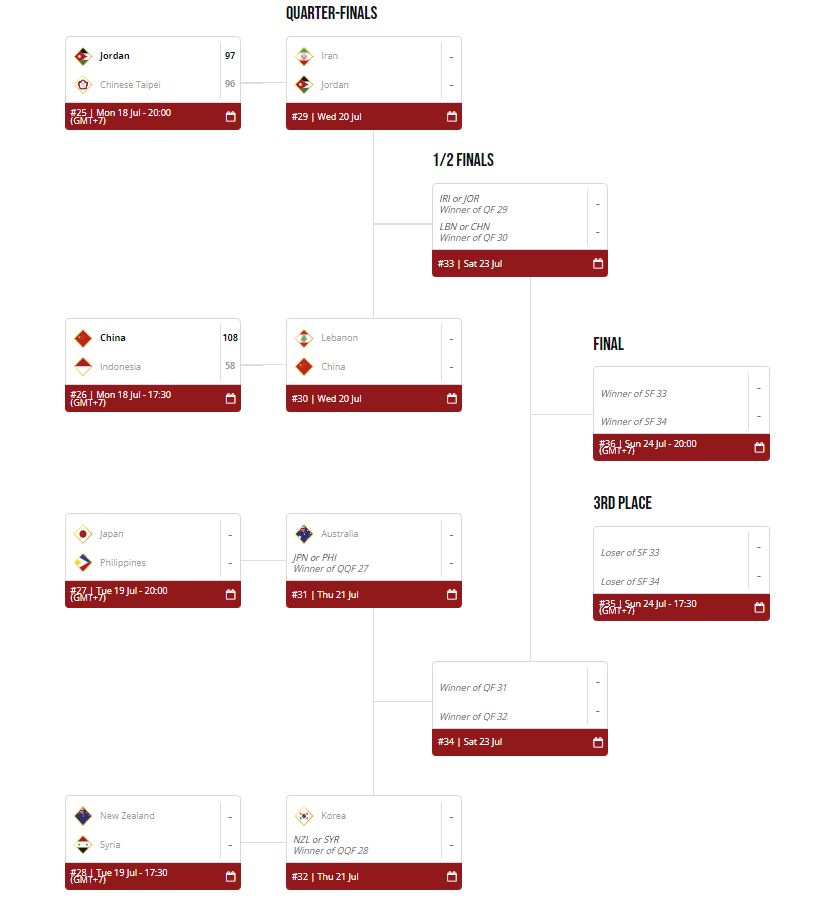Viewport: 821px width, 909px height.
Task: Click calendar icon on semi-final #33
Action: pyautogui.click(x=598, y=263)
